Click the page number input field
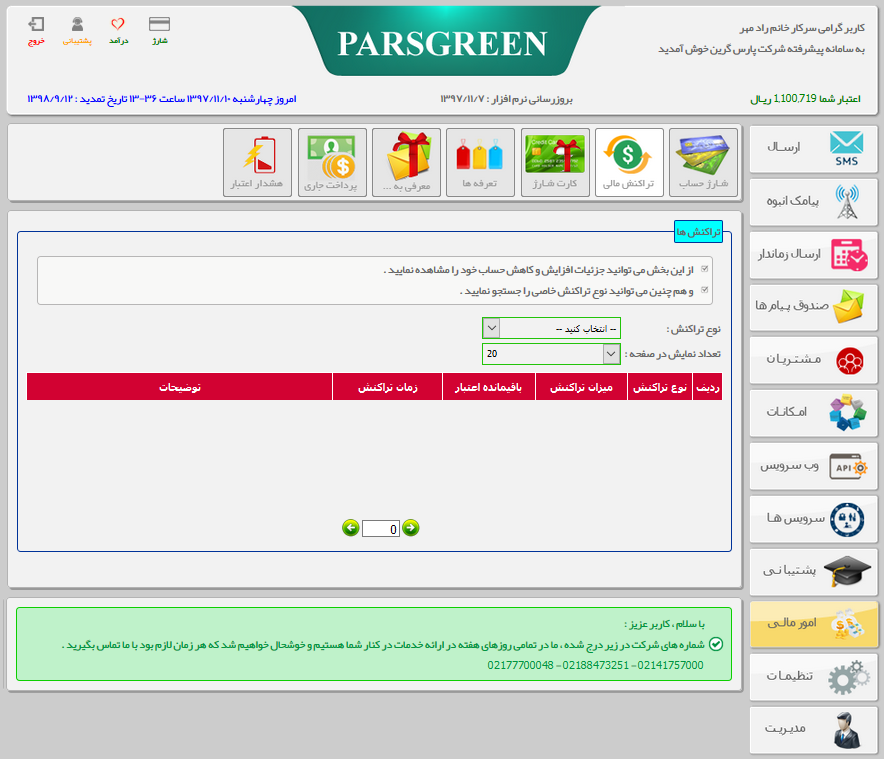 (380, 529)
